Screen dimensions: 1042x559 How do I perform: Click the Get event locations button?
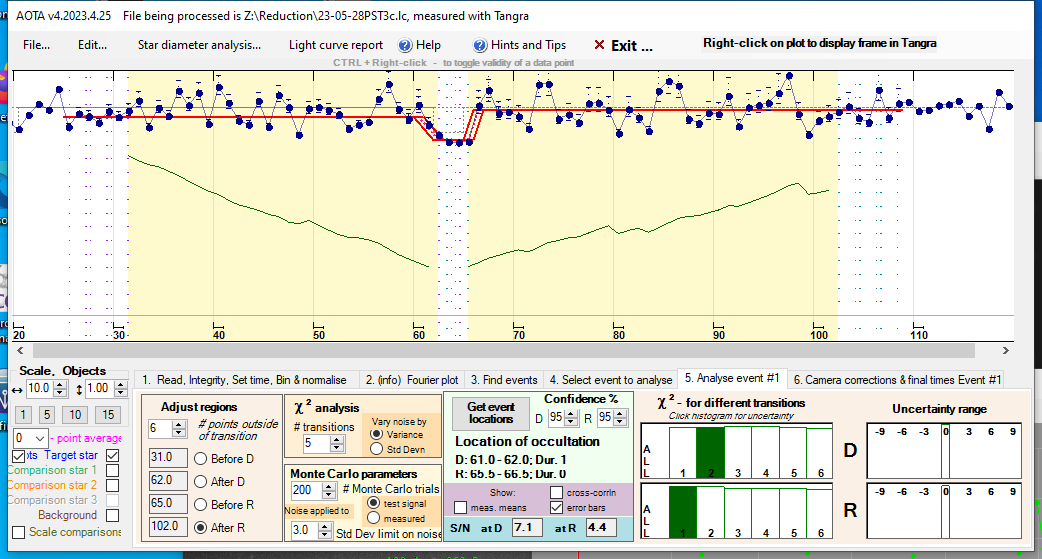tap(490, 413)
